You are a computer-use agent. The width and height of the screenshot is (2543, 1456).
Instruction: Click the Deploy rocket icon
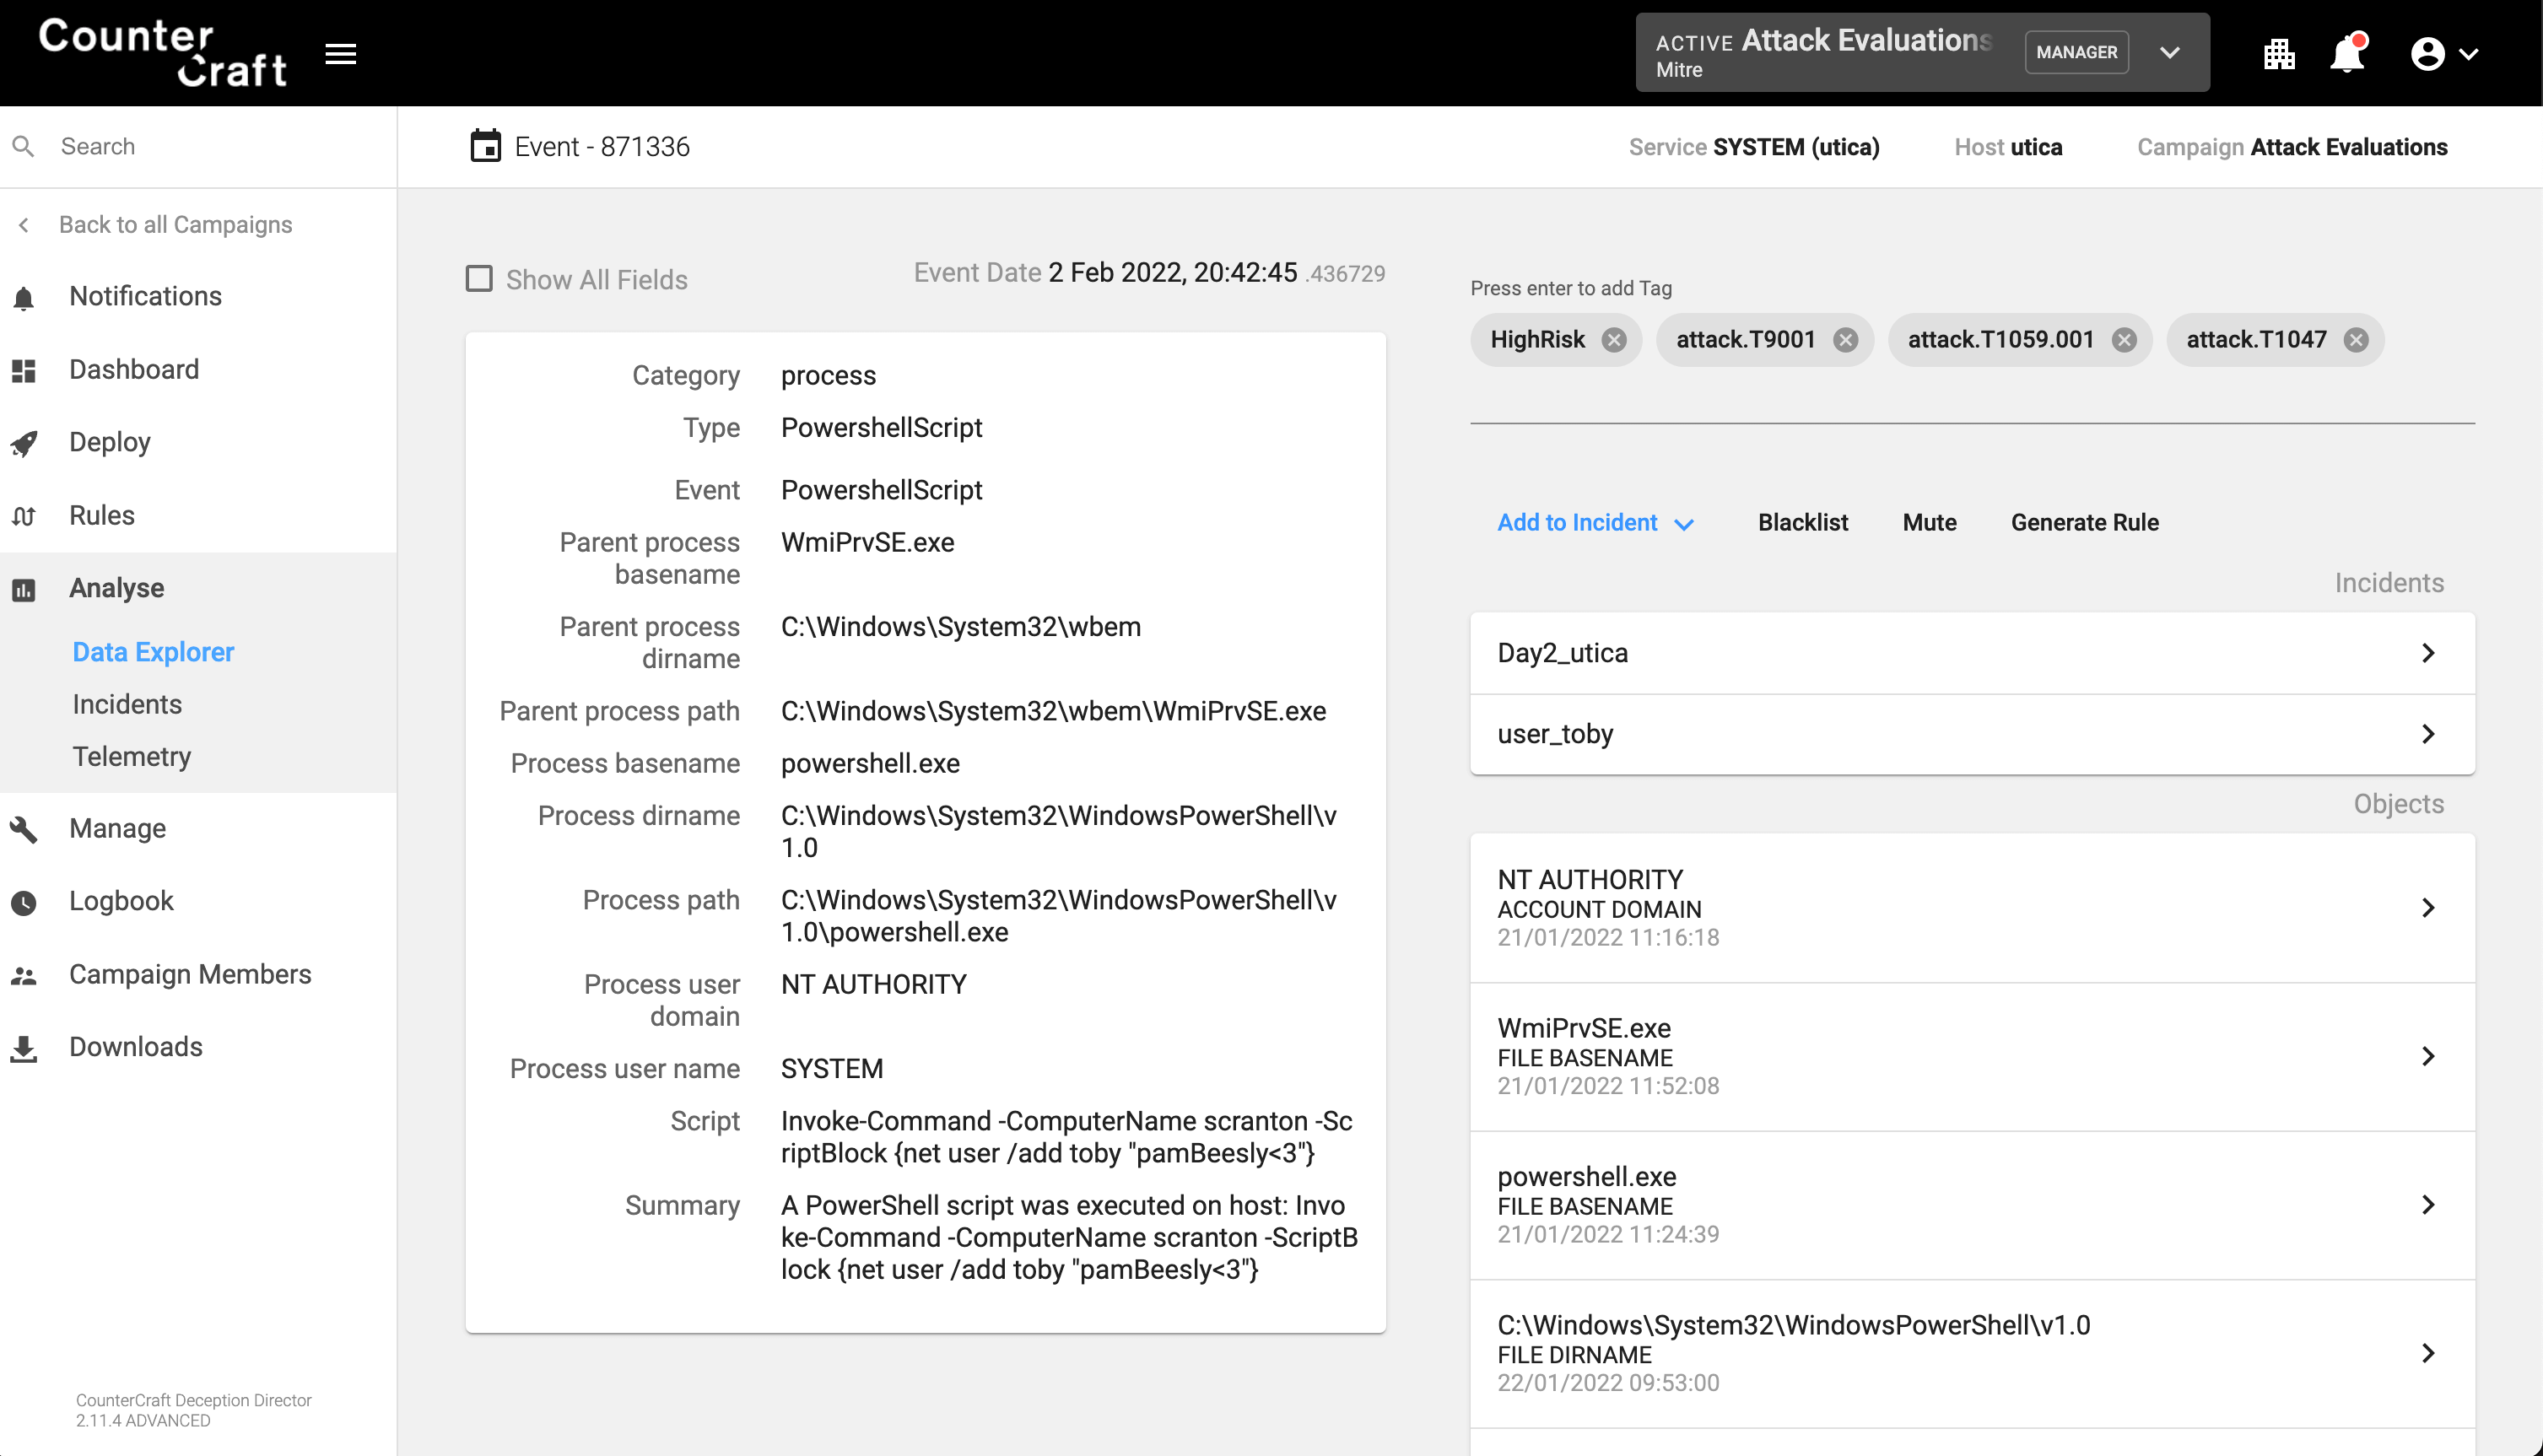(x=24, y=443)
